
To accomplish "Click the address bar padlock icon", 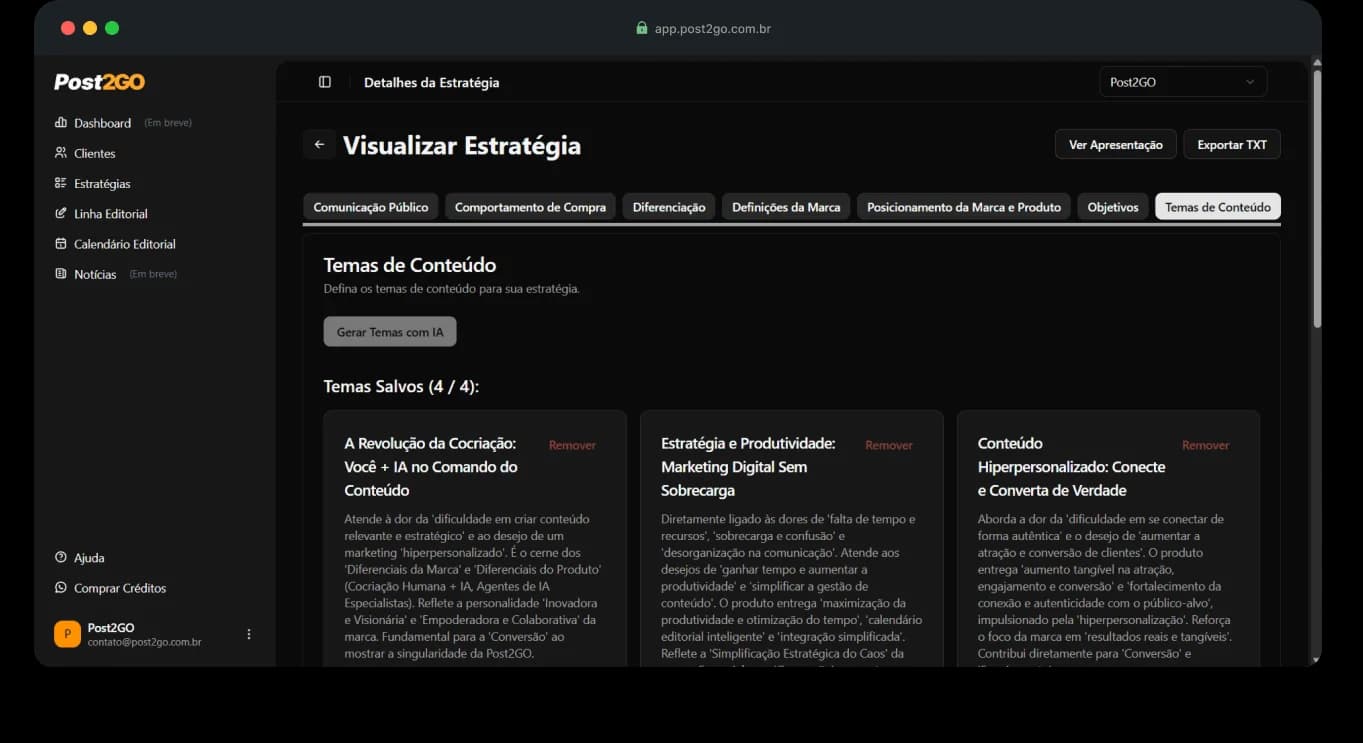I will pos(642,28).
